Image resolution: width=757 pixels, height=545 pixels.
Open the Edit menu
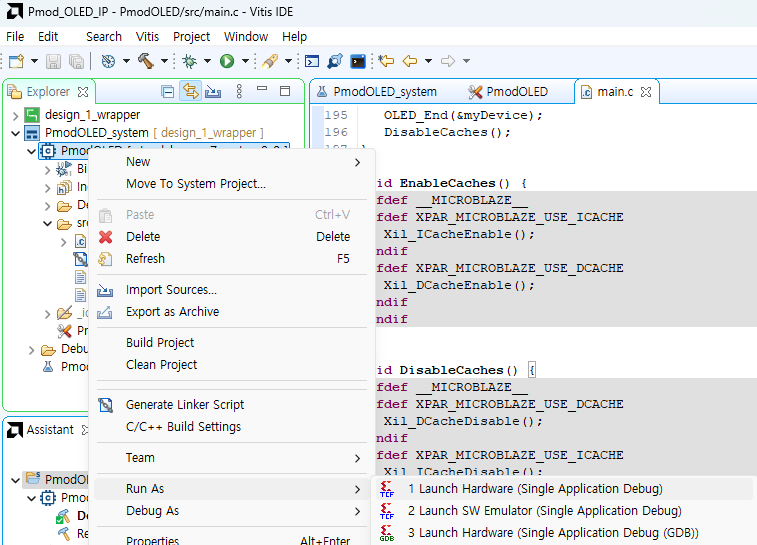(48, 37)
